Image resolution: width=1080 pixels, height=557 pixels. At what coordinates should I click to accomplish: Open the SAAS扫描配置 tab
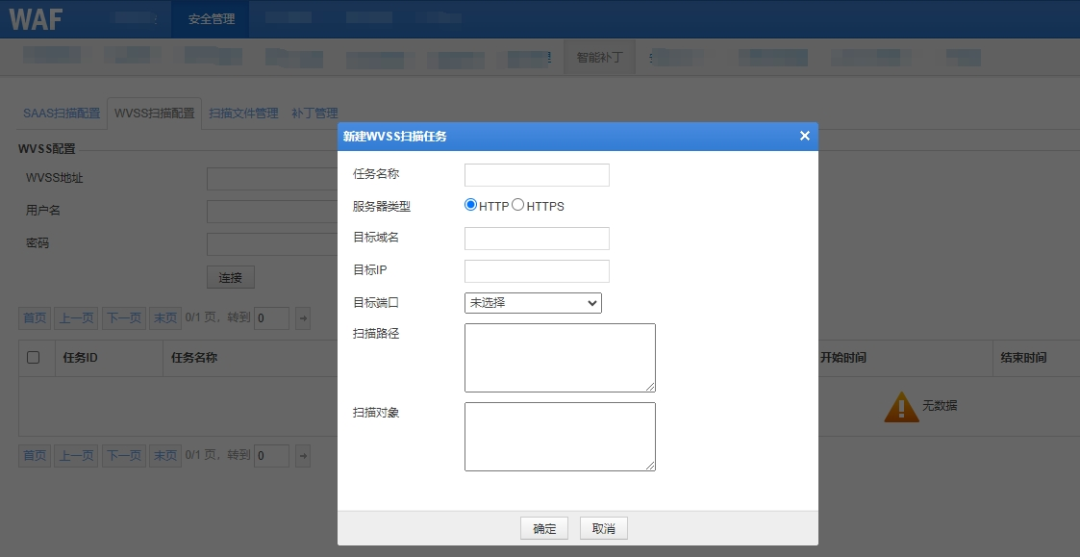pos(62,113)
